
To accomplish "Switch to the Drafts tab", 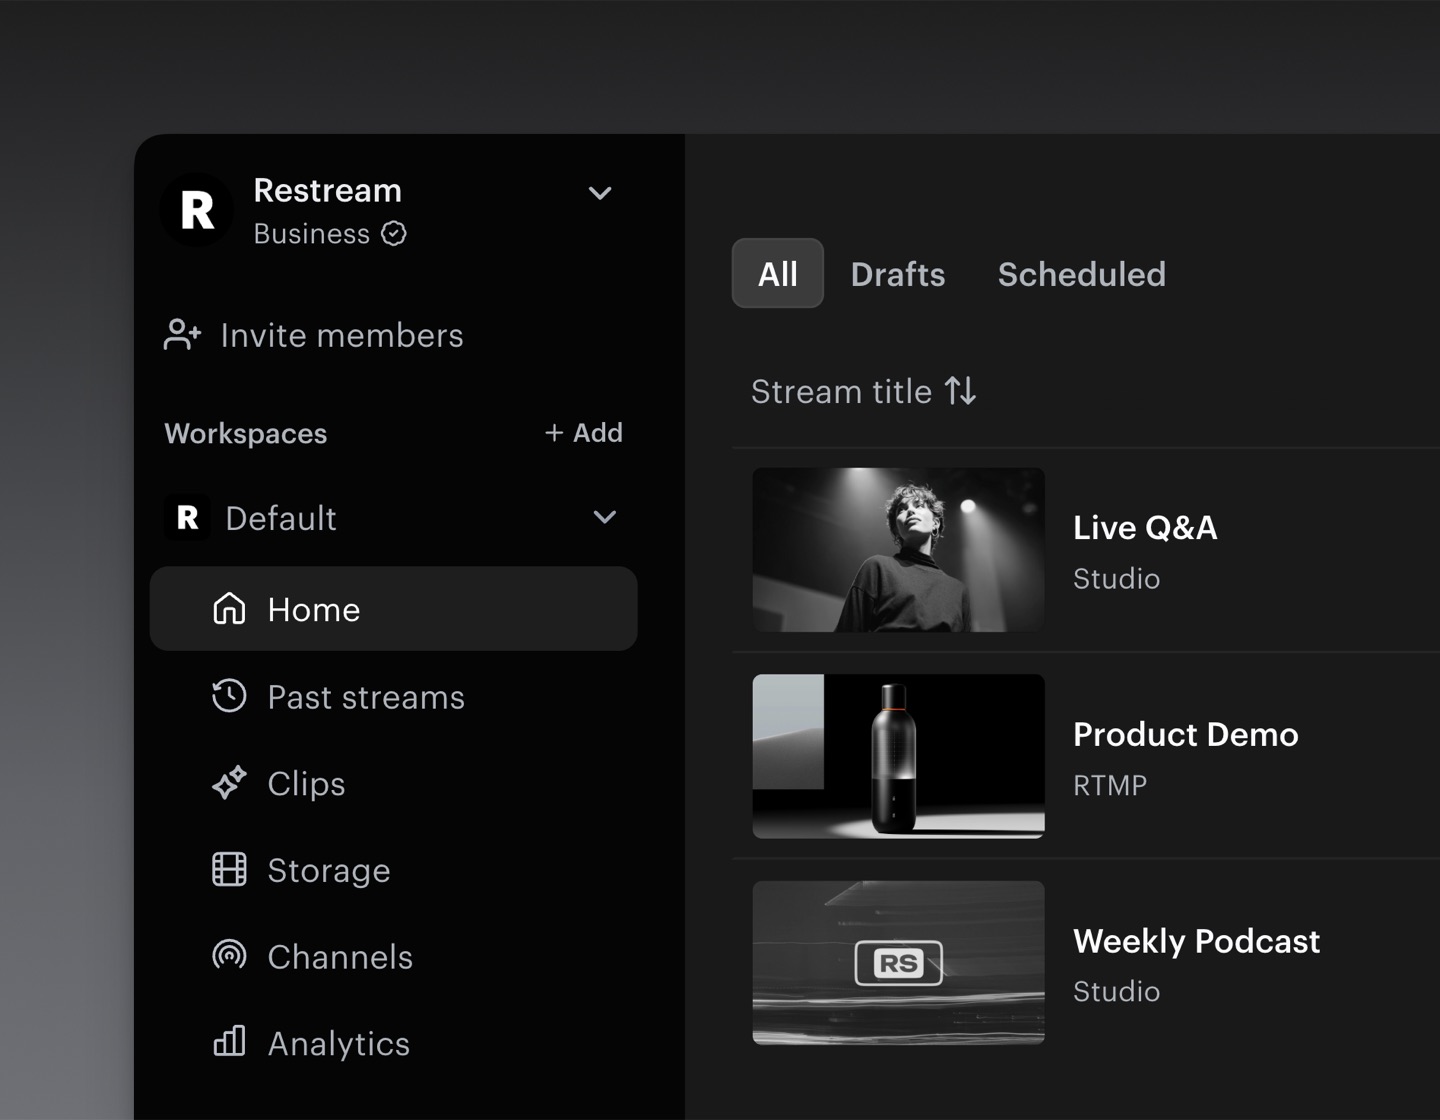I will tap(898, 274).
